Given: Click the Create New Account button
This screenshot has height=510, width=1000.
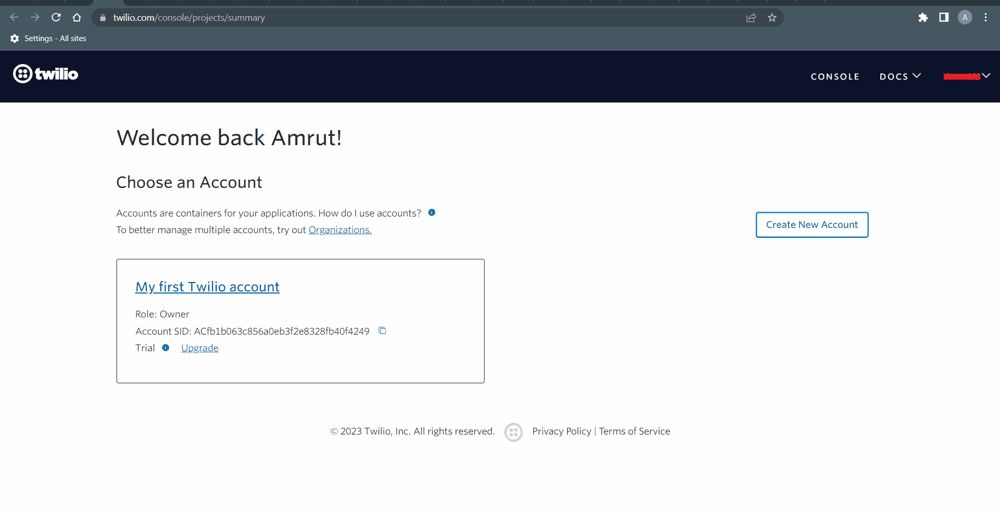Looking at the screenshot, I should coord(812,225).
